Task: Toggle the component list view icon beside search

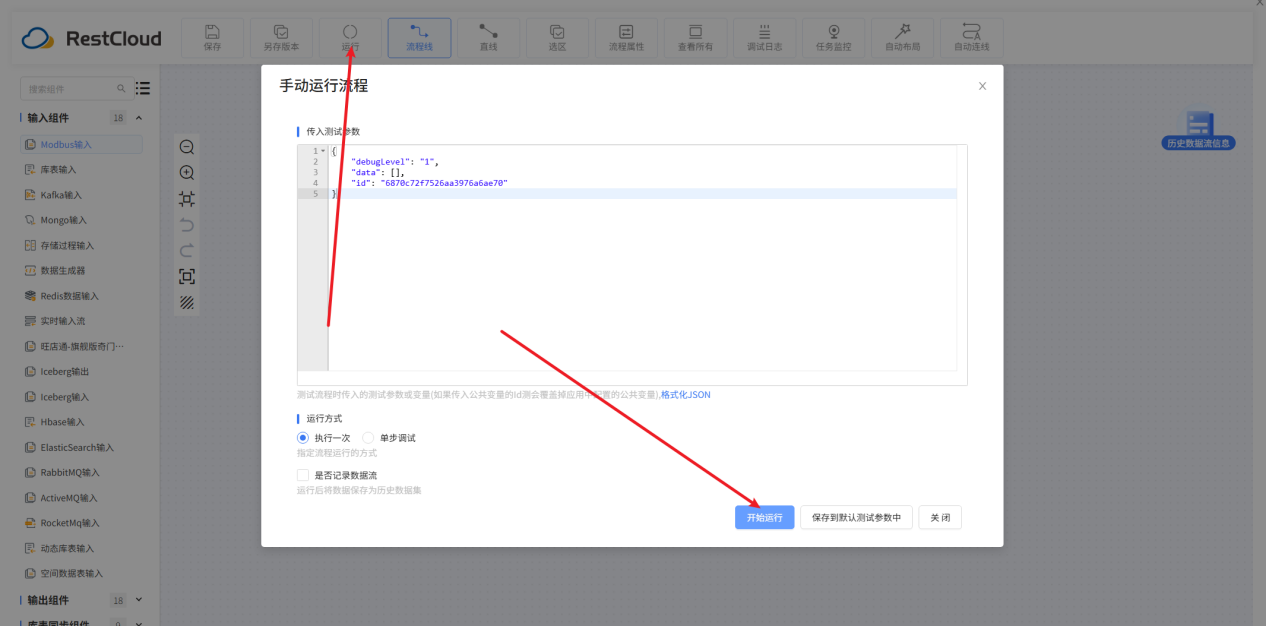Action: tap(143, 88)
